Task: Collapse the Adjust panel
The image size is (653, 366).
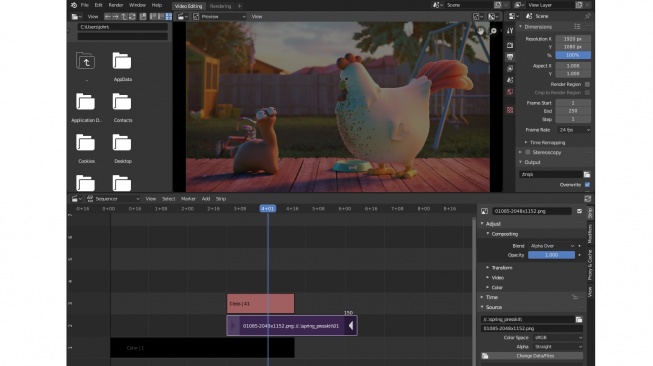Action: pos(482,224)
